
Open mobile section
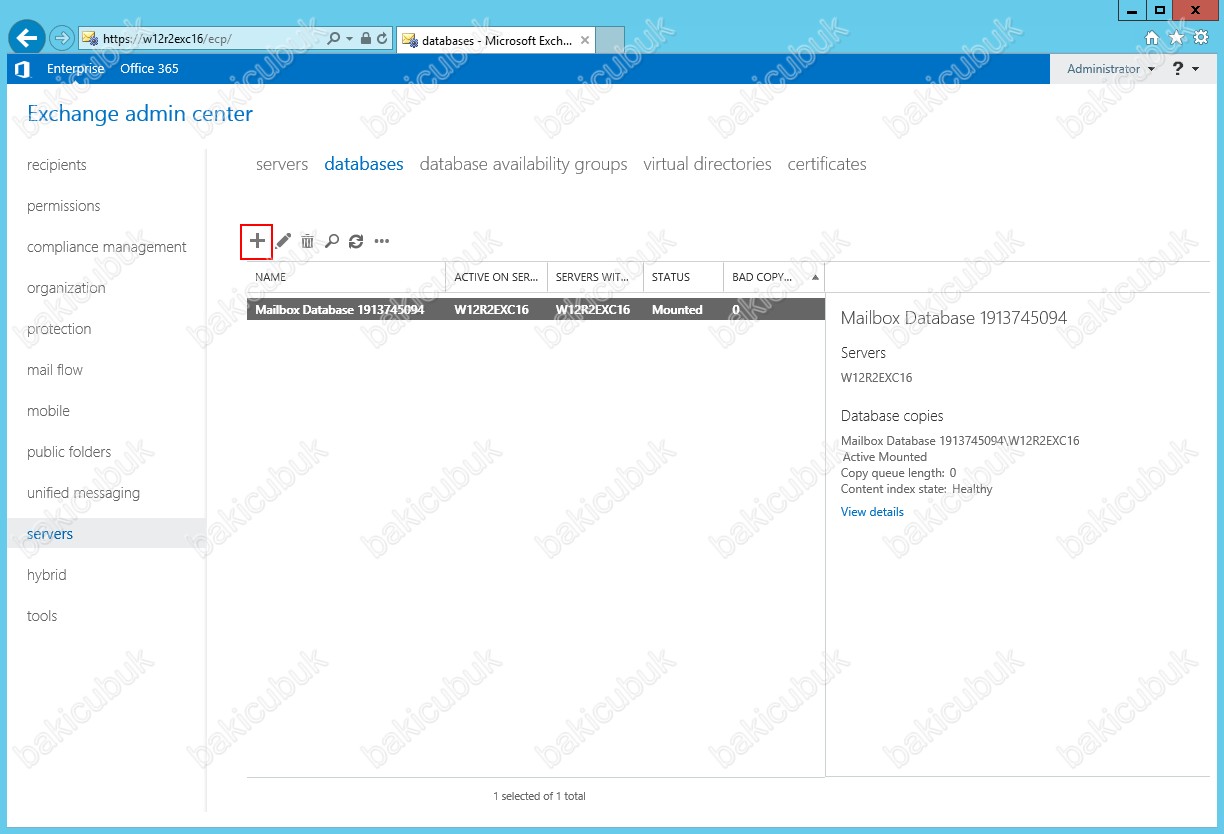[48, 411]
